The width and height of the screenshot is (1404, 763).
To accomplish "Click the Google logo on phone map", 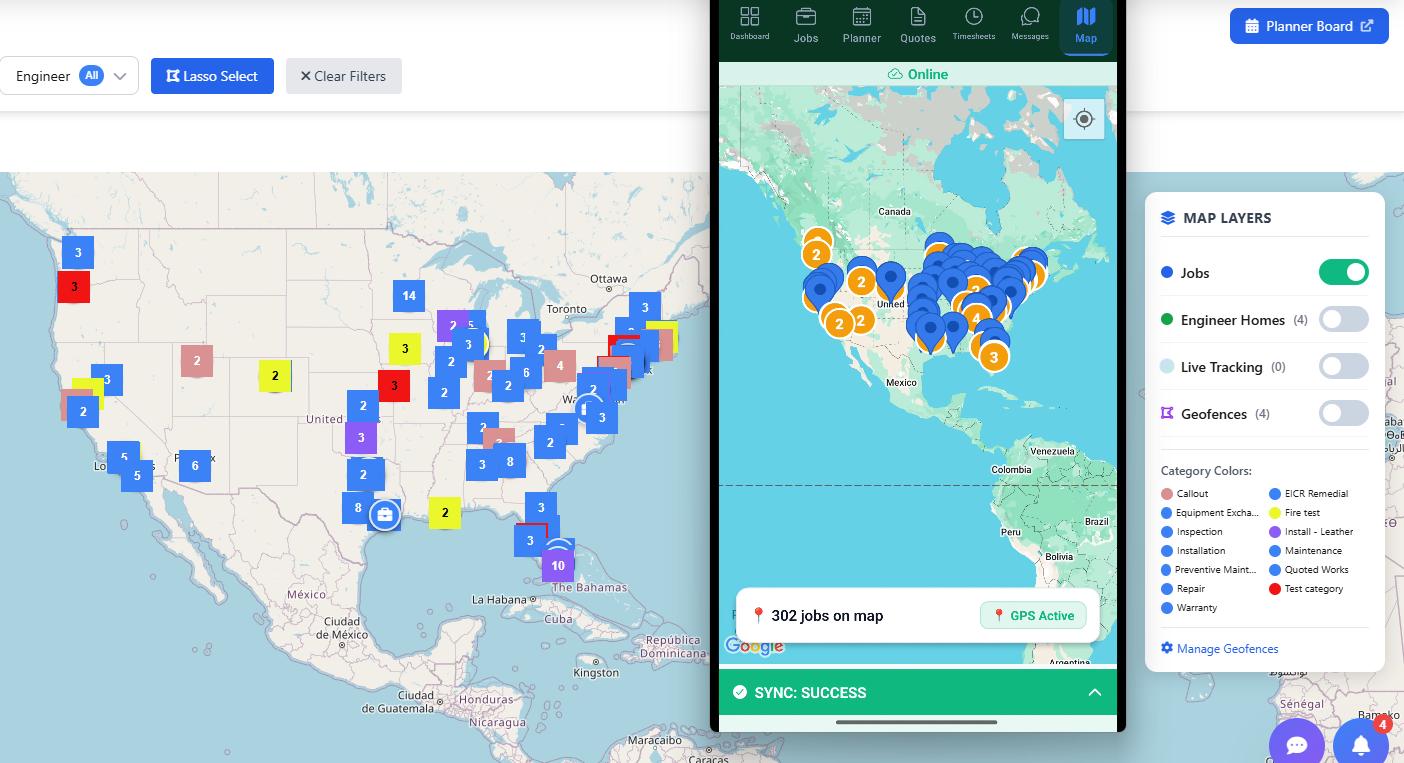I will [754, 647].
